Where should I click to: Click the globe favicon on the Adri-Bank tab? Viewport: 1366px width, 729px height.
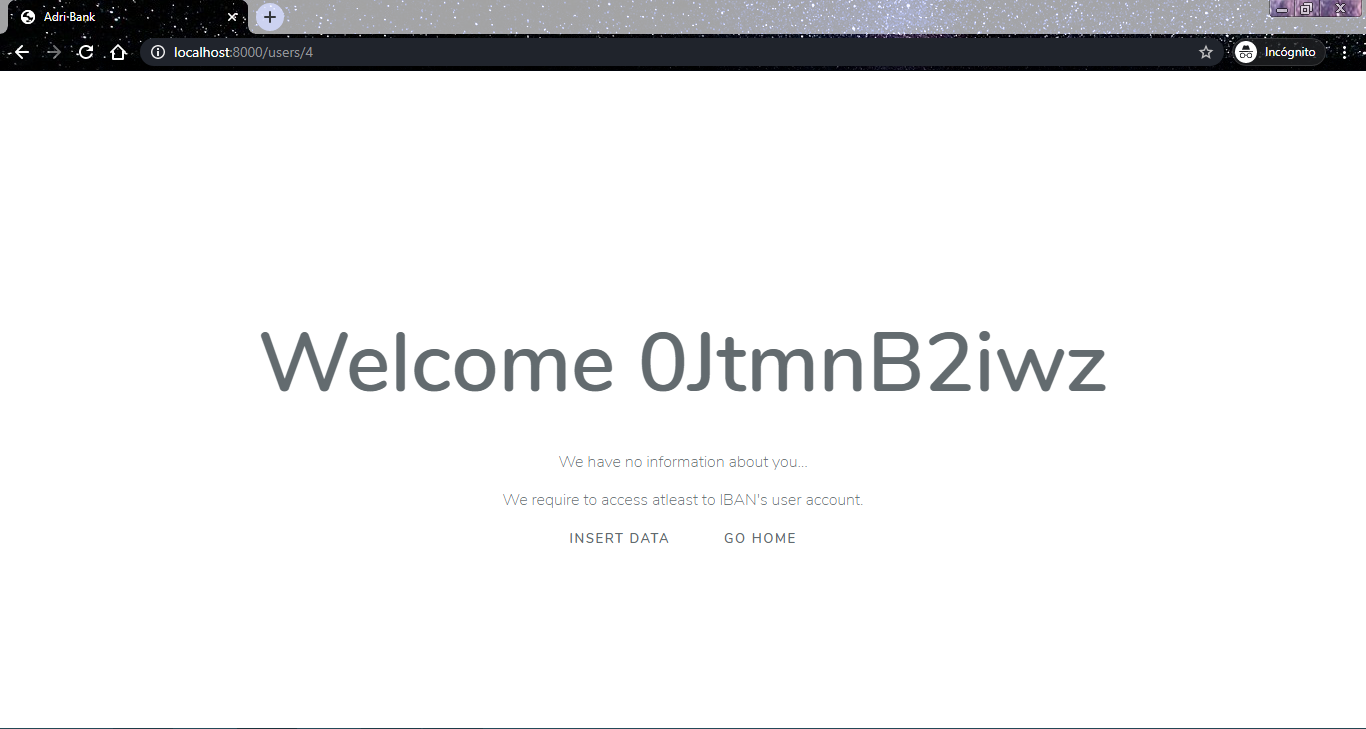pyautogui.click(x=28, y=17)
